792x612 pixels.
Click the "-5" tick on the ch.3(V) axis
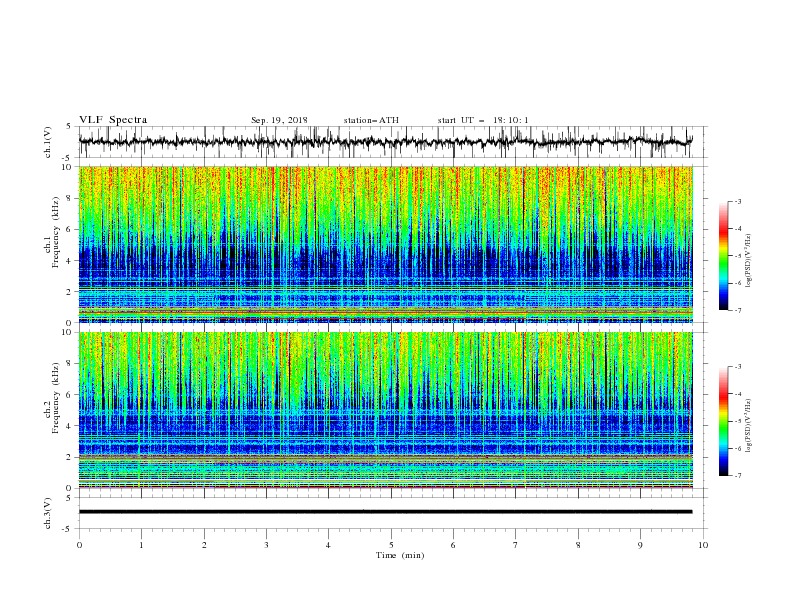(68, 529)
